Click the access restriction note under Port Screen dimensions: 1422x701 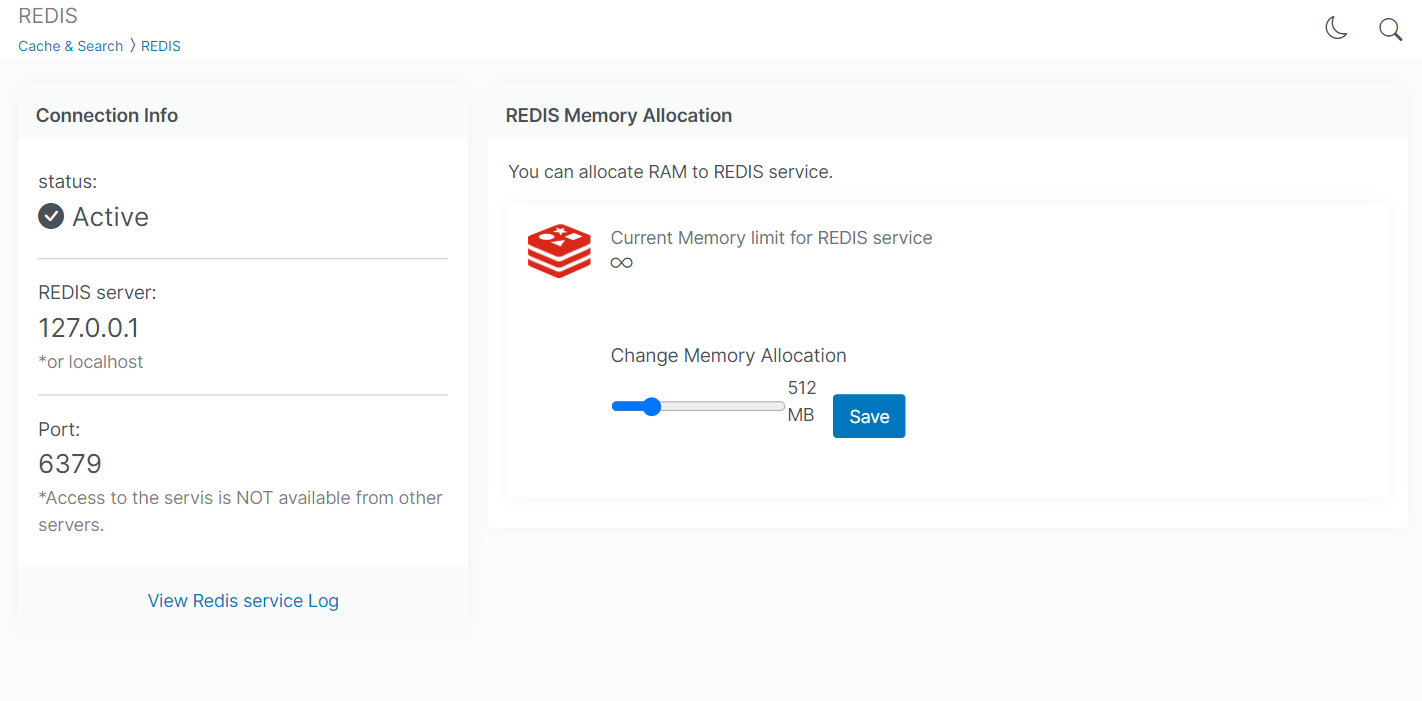pos(241,511)
